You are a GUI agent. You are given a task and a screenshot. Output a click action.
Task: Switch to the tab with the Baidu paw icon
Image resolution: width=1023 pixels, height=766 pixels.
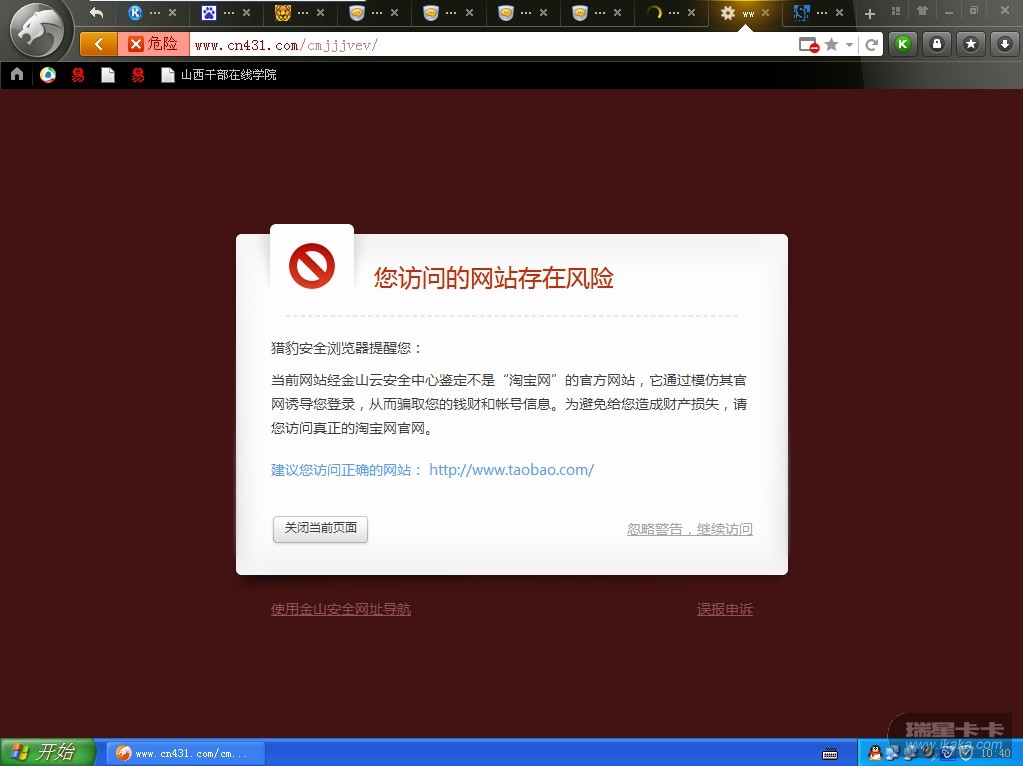pyautogui.click(x=209, y=12)
